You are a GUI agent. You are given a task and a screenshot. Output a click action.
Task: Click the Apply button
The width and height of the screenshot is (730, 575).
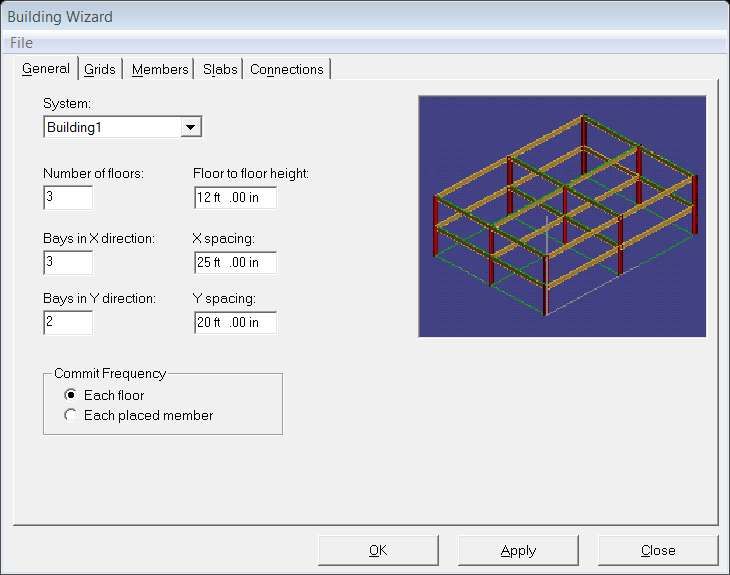point(518,550)
